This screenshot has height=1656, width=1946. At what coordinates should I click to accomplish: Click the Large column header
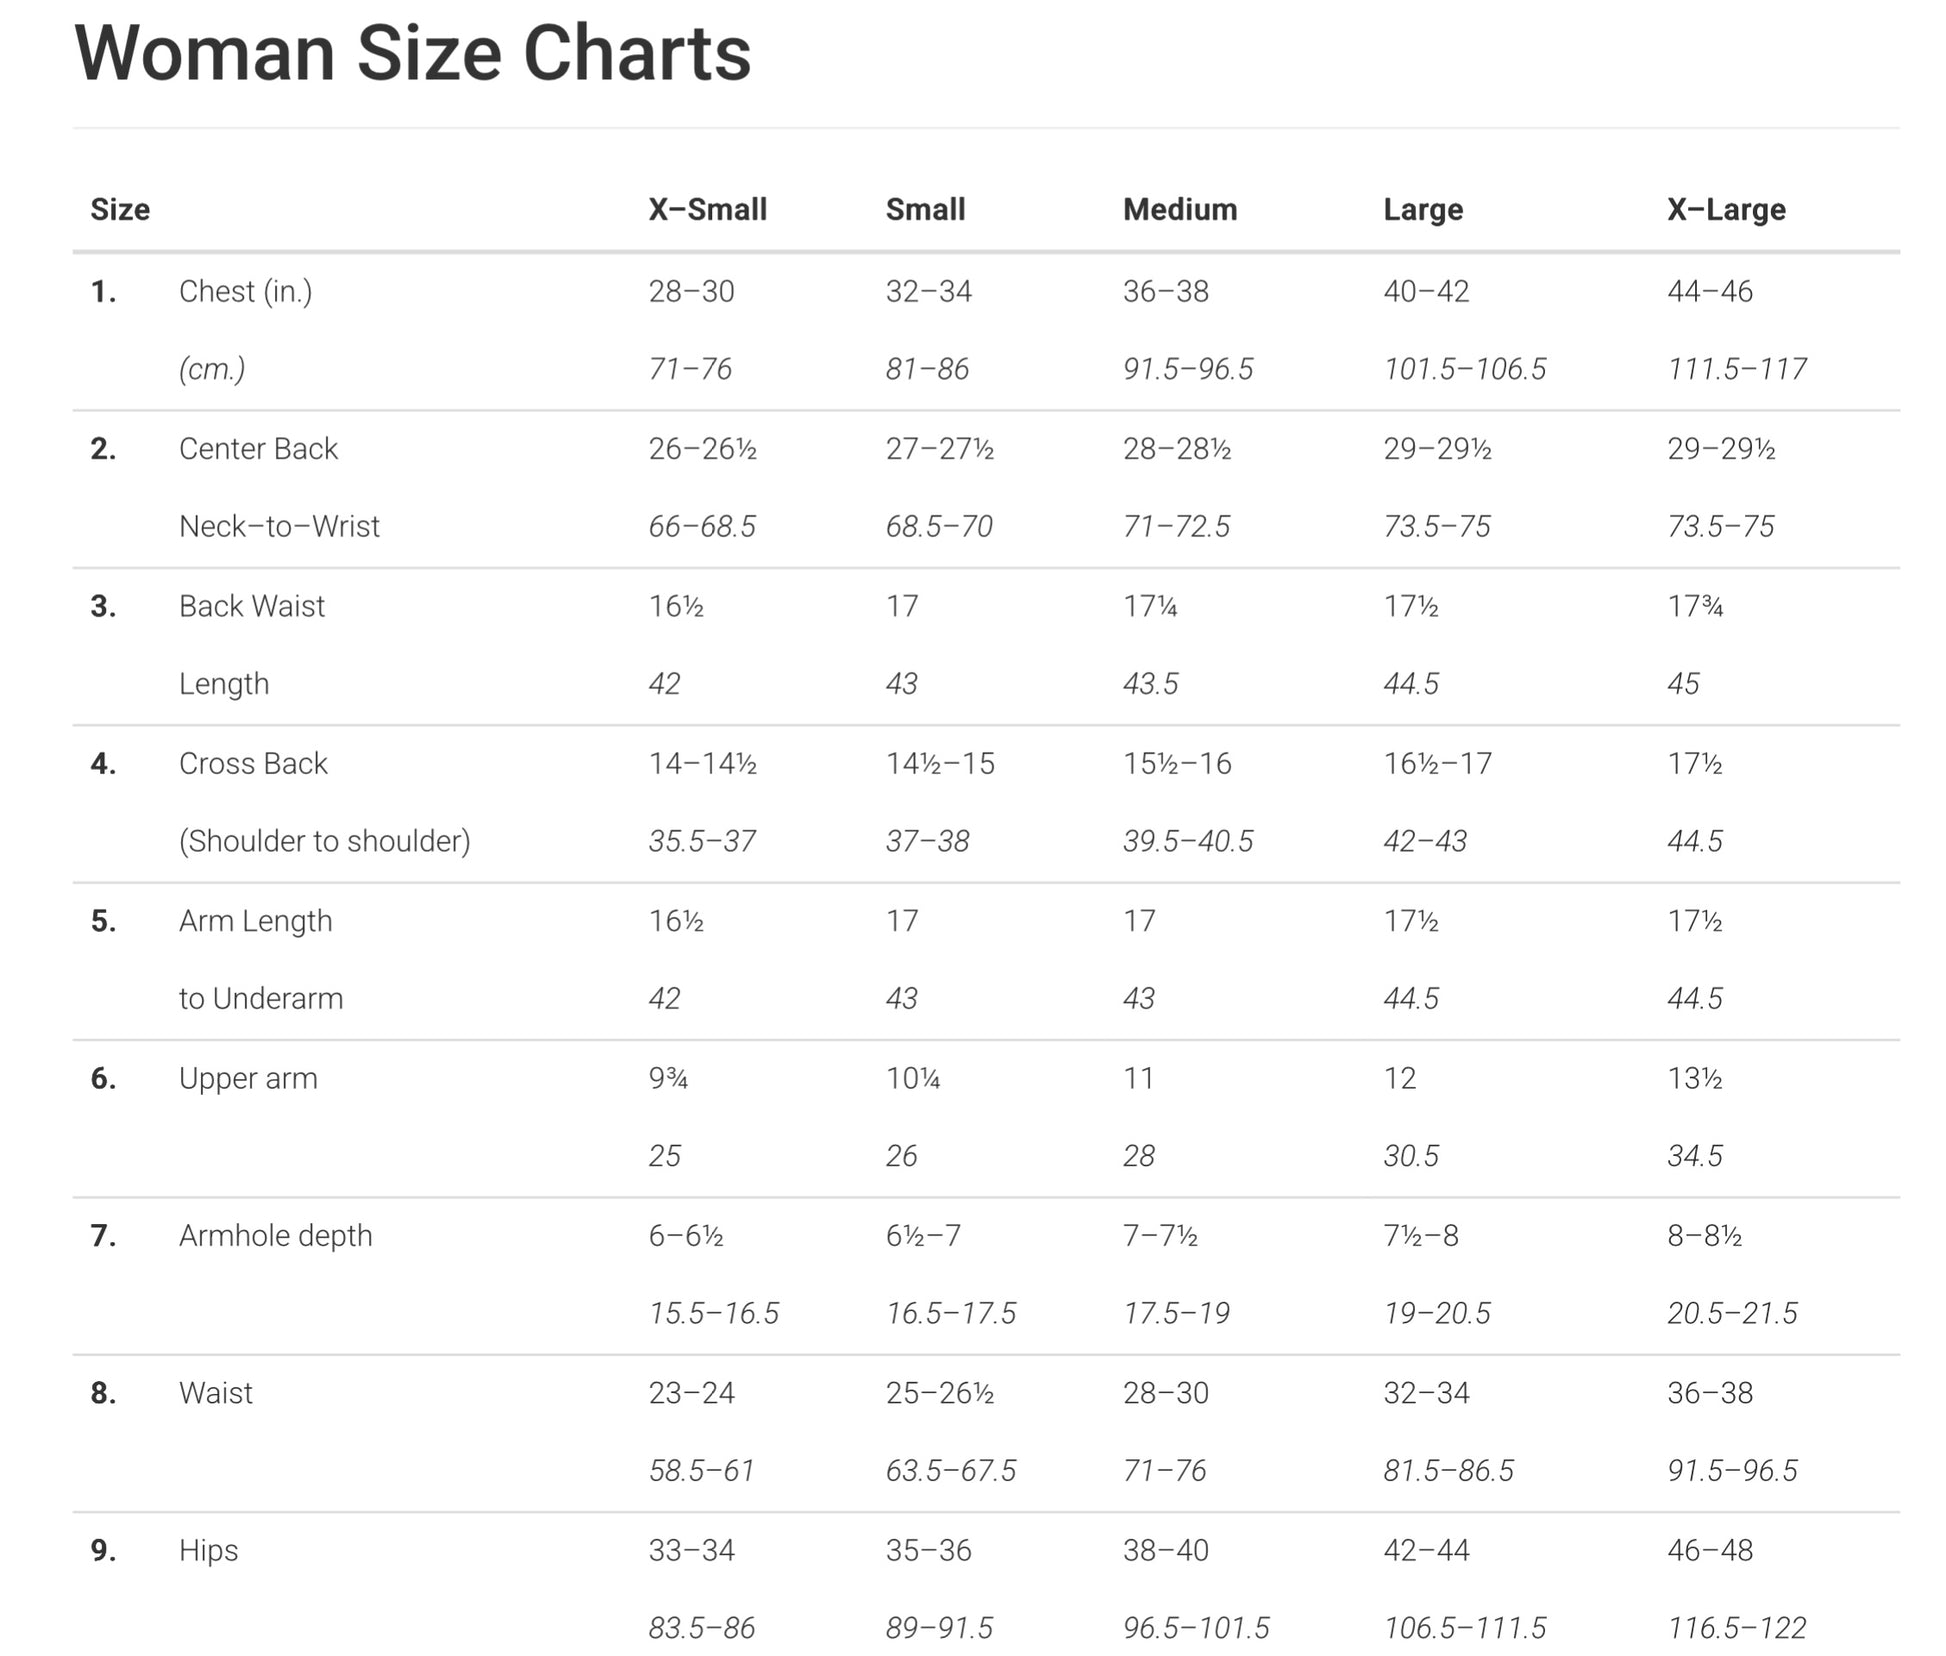[x=1423, y=210]
